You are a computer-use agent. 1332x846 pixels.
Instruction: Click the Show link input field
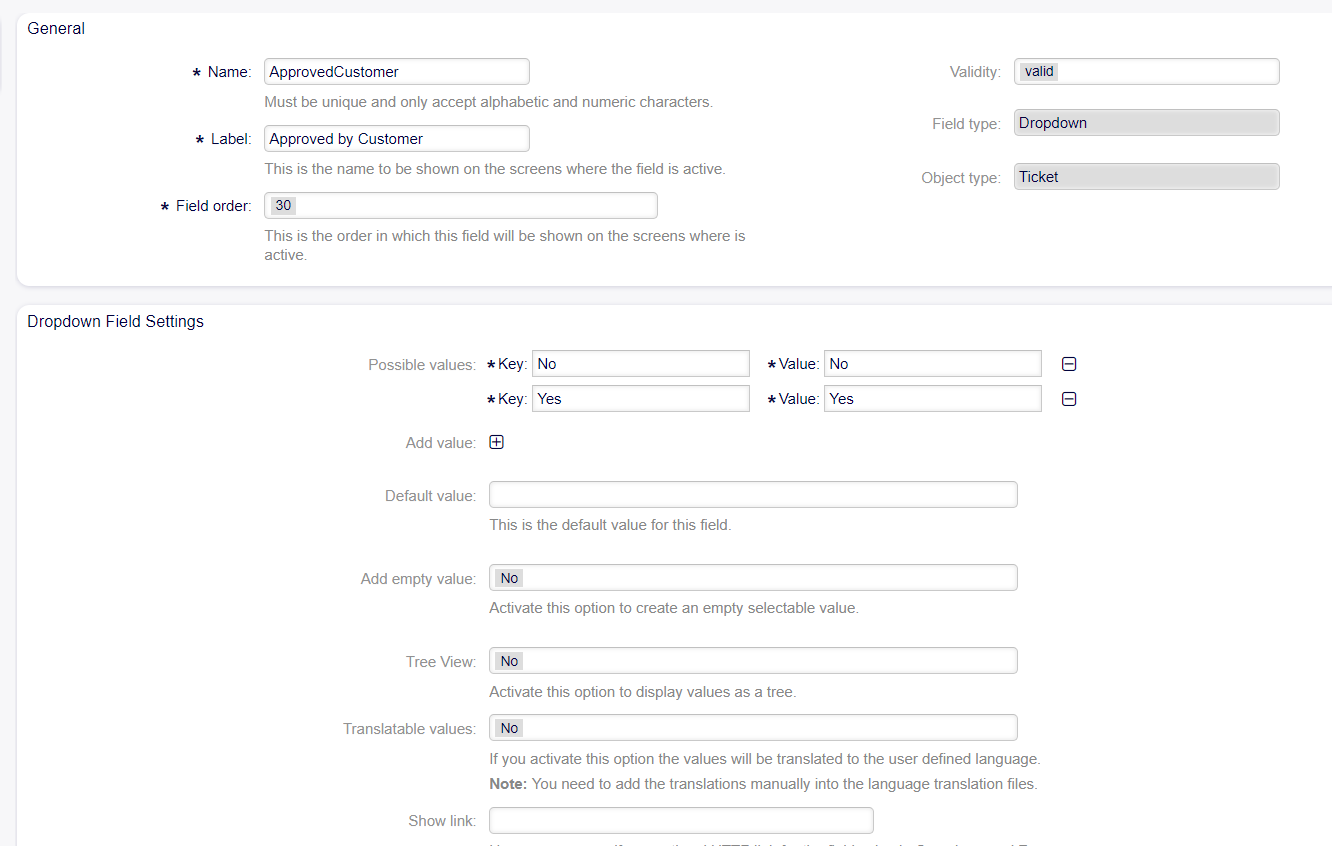click(x=680, y=821)
